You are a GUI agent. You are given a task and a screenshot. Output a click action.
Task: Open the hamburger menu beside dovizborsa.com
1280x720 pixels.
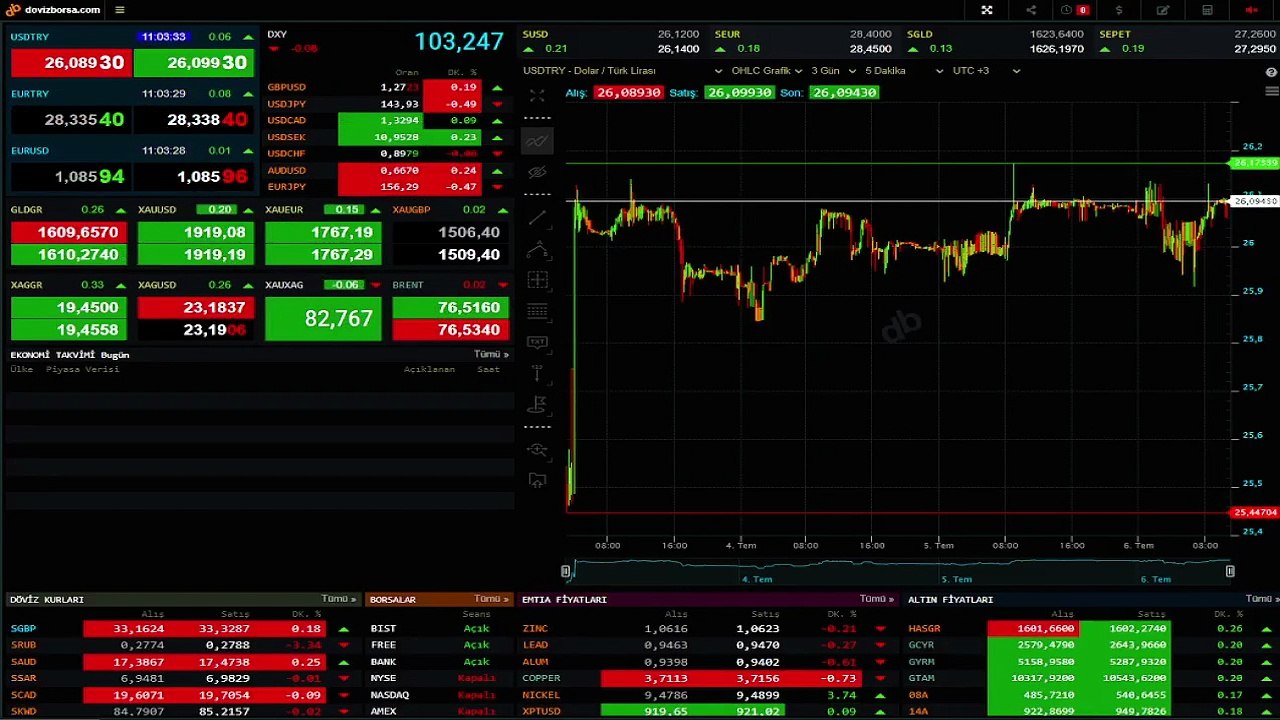[120, 10]
